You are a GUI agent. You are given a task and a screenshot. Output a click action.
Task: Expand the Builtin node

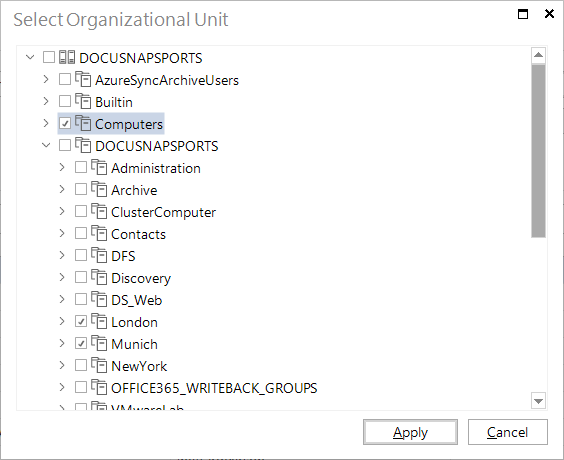46,101
